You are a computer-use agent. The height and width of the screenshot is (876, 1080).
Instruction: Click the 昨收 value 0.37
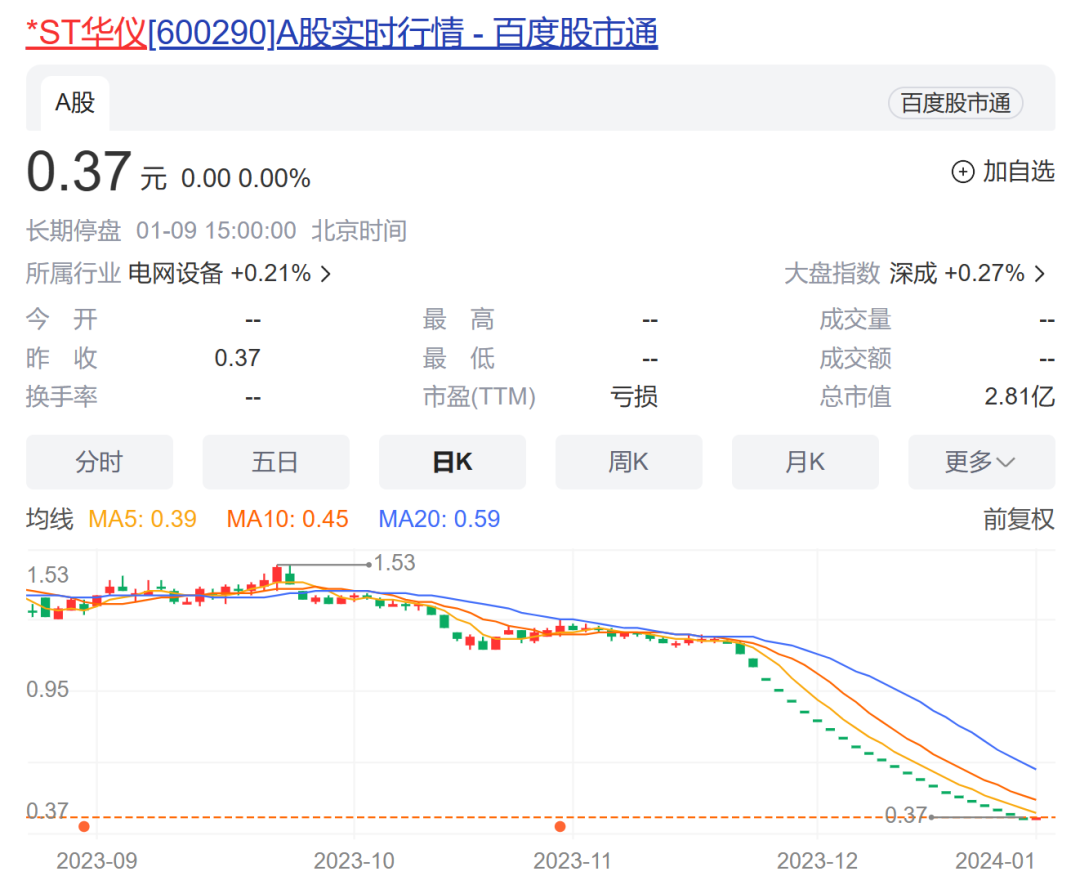coord(237,358)
